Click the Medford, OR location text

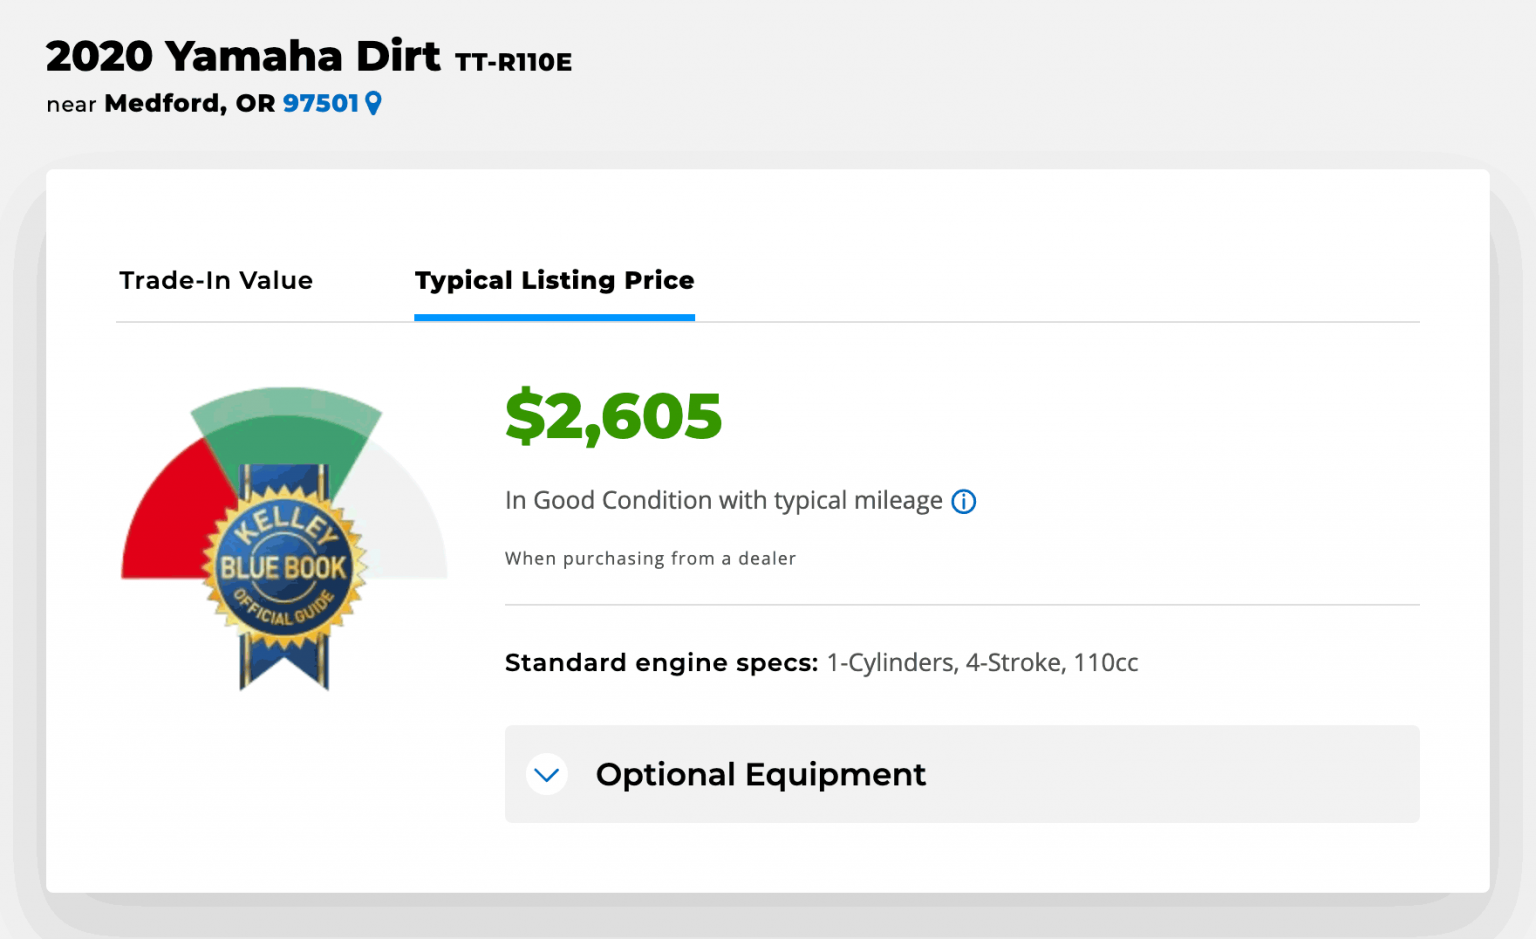pyautogui.click(x=185, y=104)
